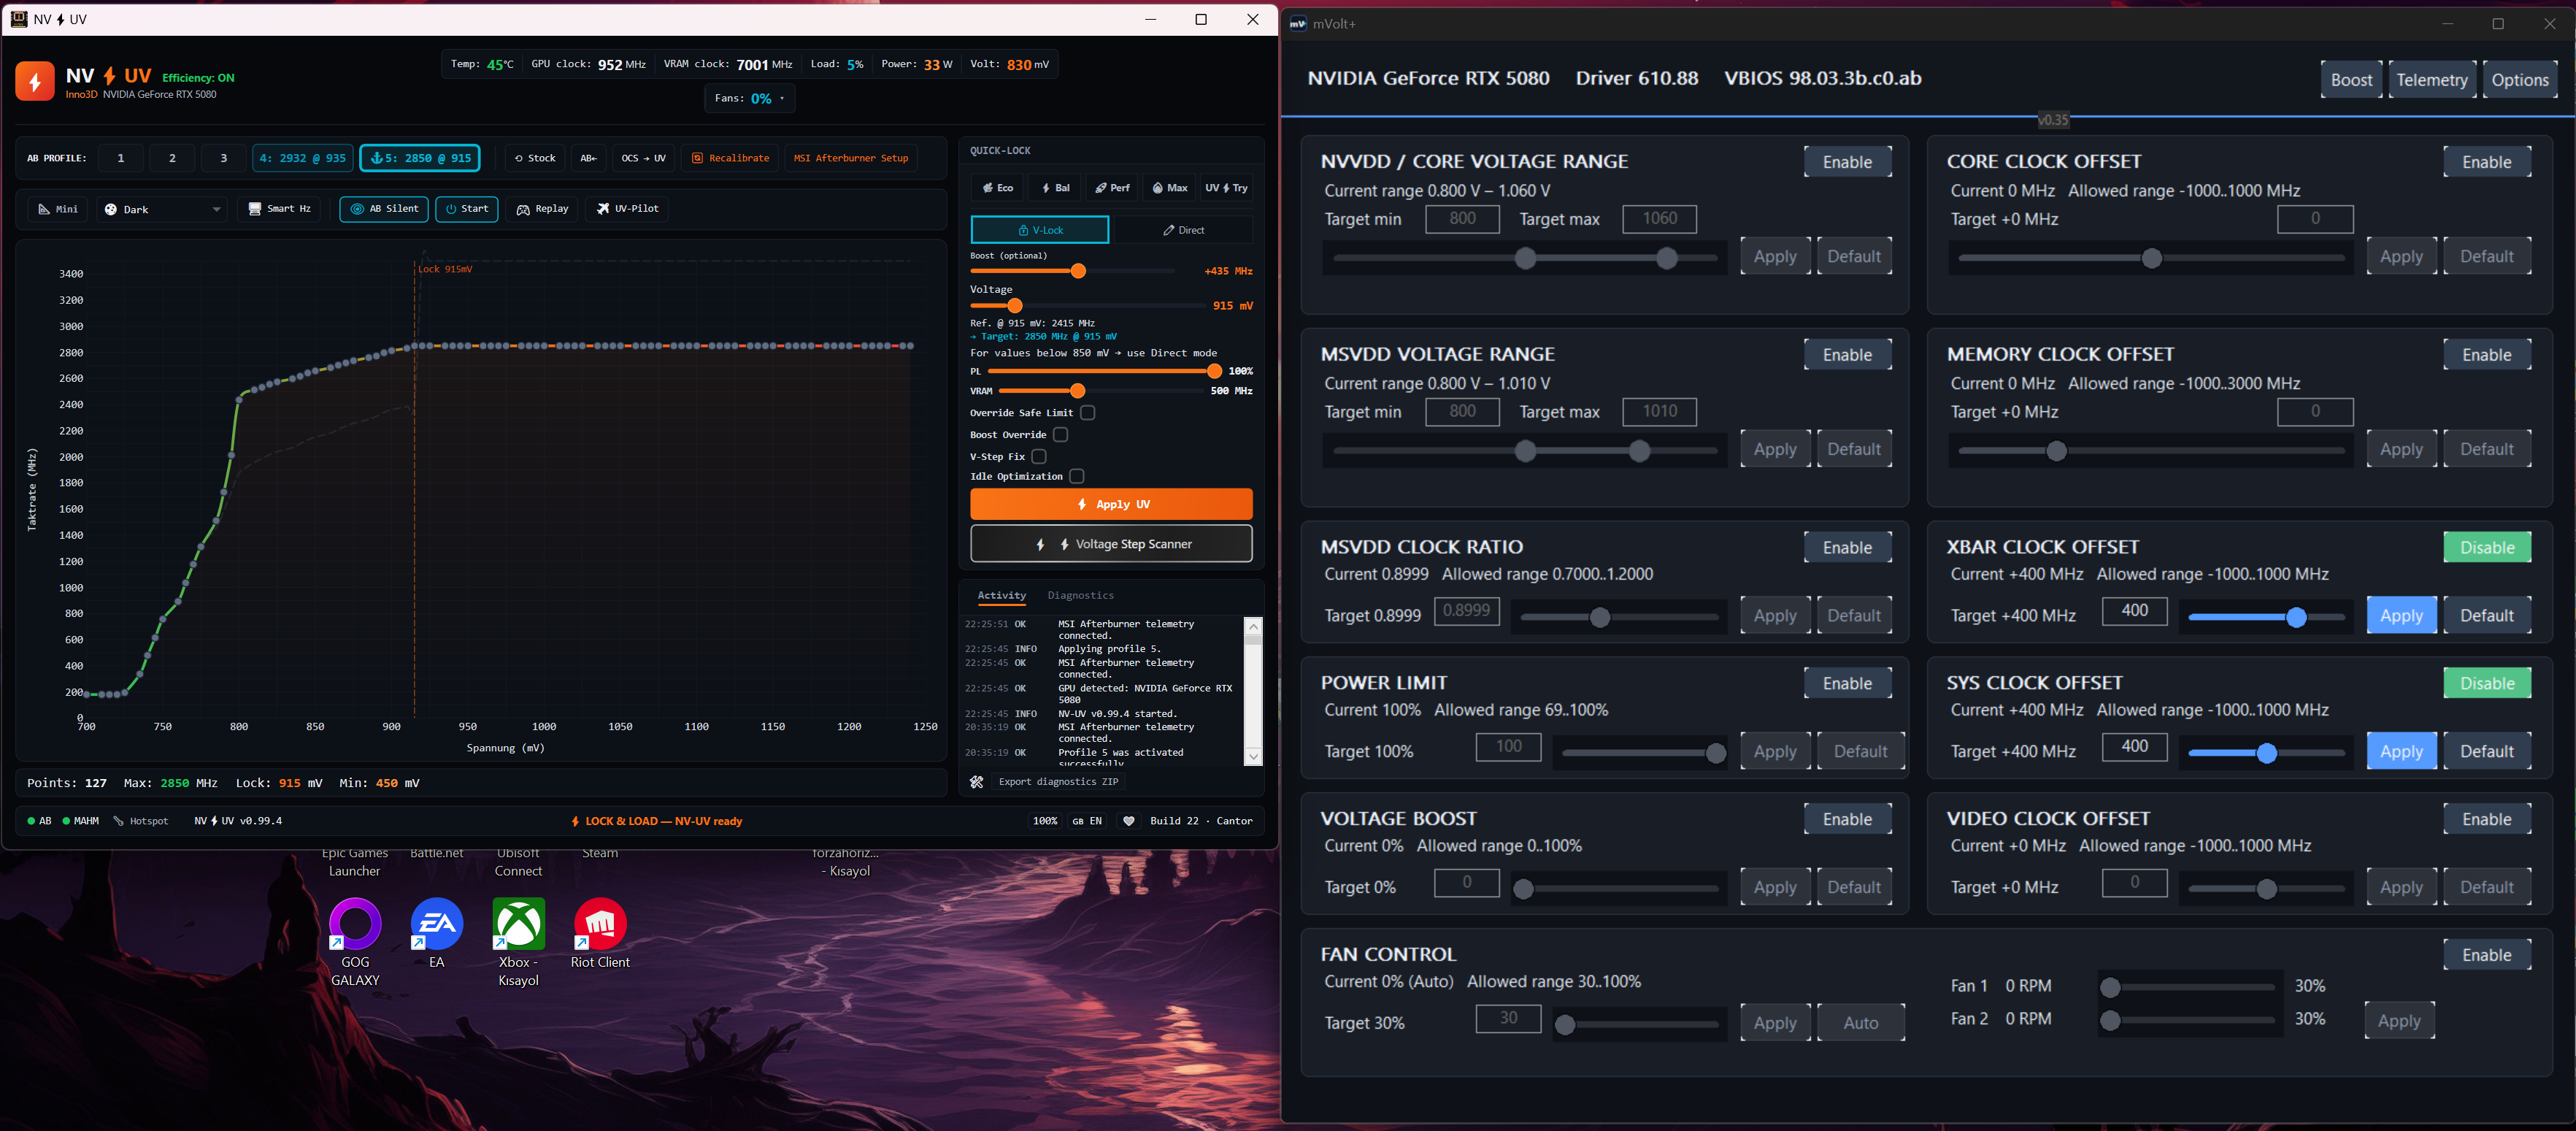This screenshot has width=2576, height=1131.
Task: Open the GOG GALAXY desktop shortcut
Action: (x=355, y=942)
